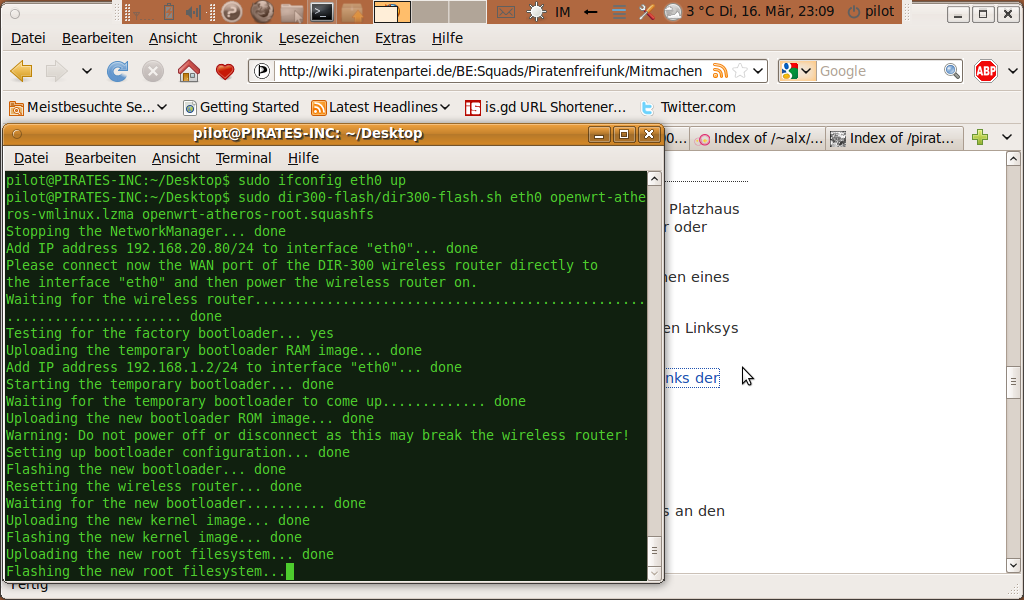Launch the terminal from the top panel
Screen dimensions: 1024x600
(x=322, y=12)
